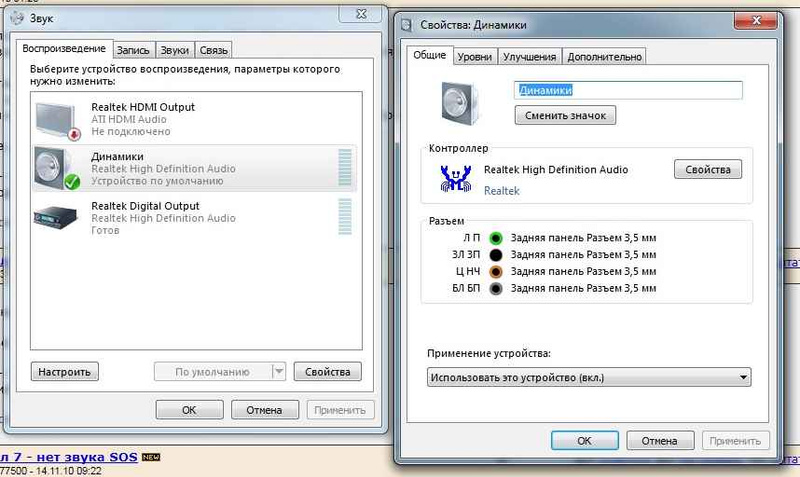Click the Динамики speaker icon in device list

tap(57, 168)
